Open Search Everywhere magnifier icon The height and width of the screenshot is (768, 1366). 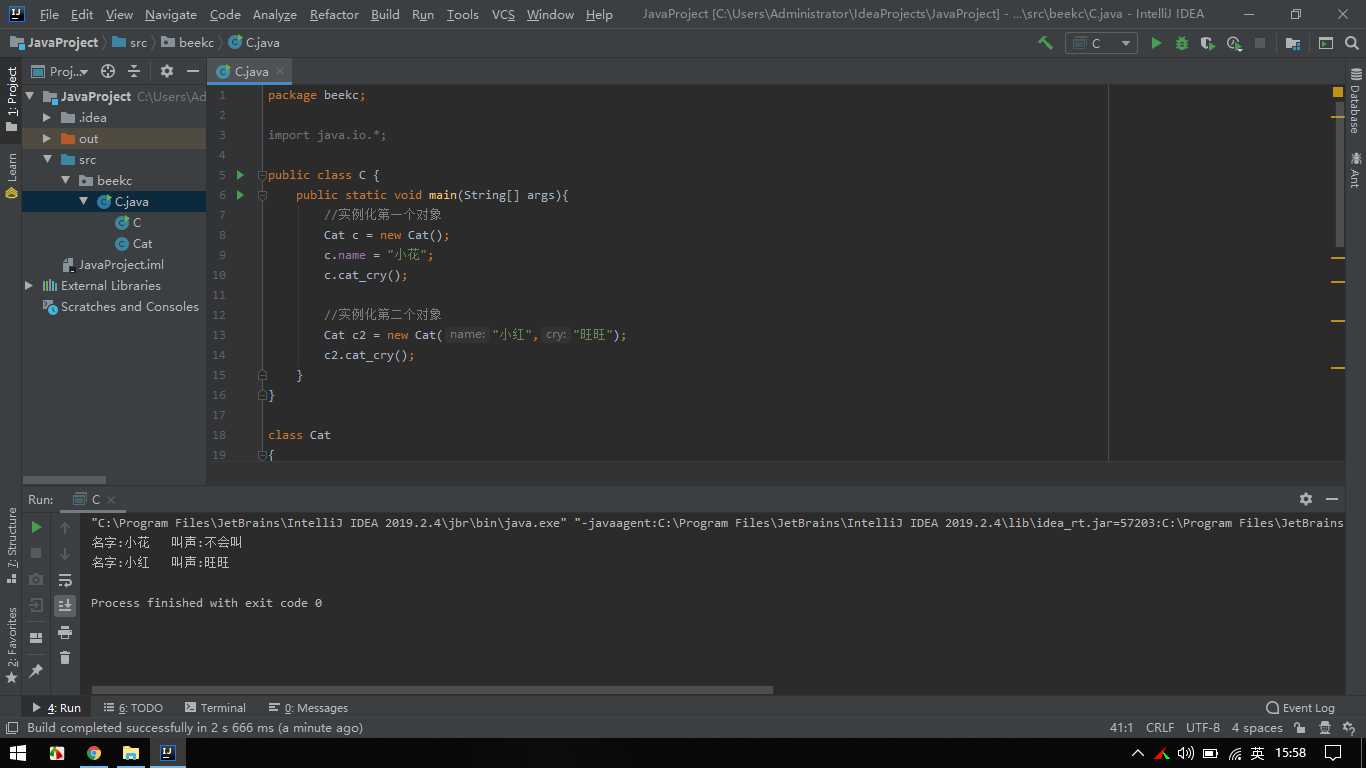click(x=1352, y=43)
